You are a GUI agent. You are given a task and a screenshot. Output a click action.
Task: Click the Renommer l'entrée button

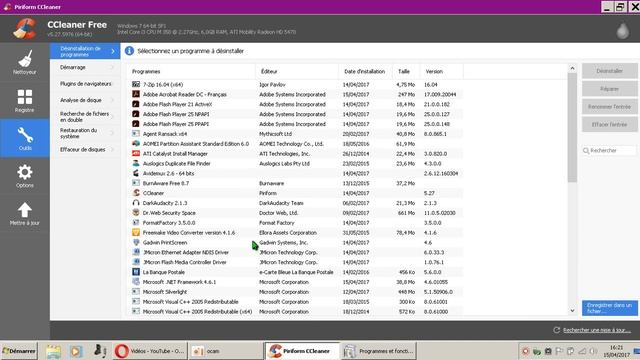pos(609,107)
